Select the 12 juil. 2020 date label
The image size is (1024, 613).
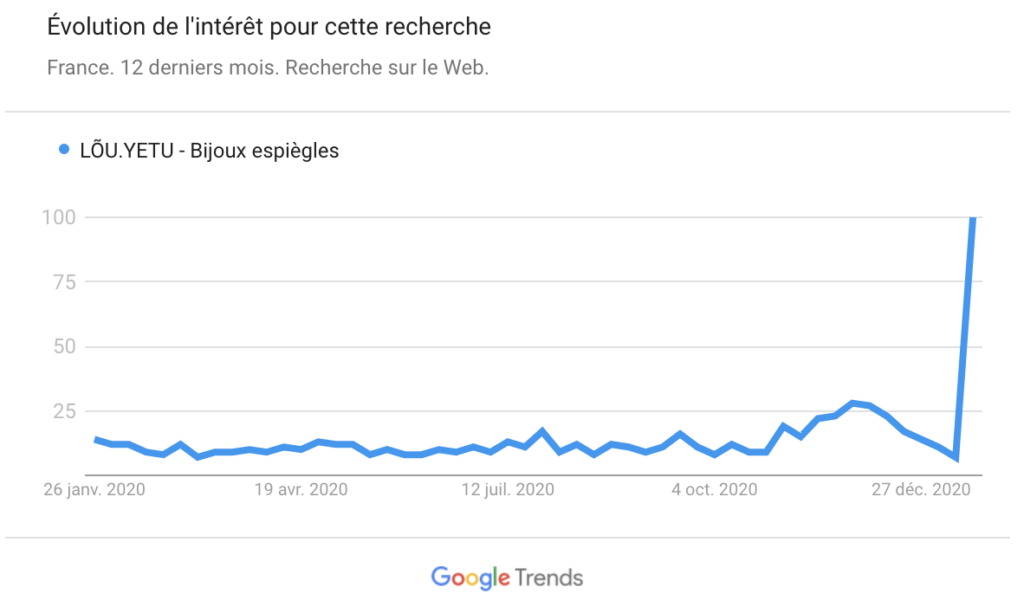point(505,490)
